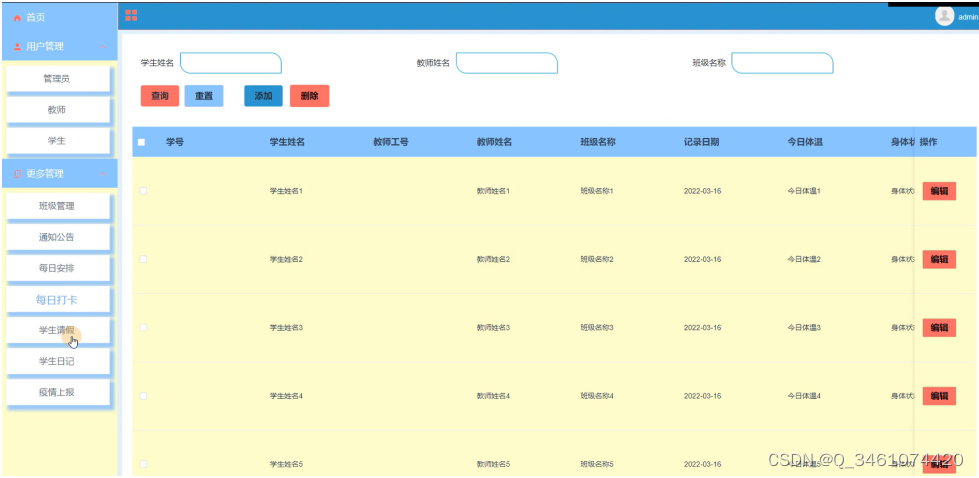Screen dimensions: 979x478
Task: Click the 2022-03-16 date in 学生姓名1 row
Action: click(x=702, y=191)
